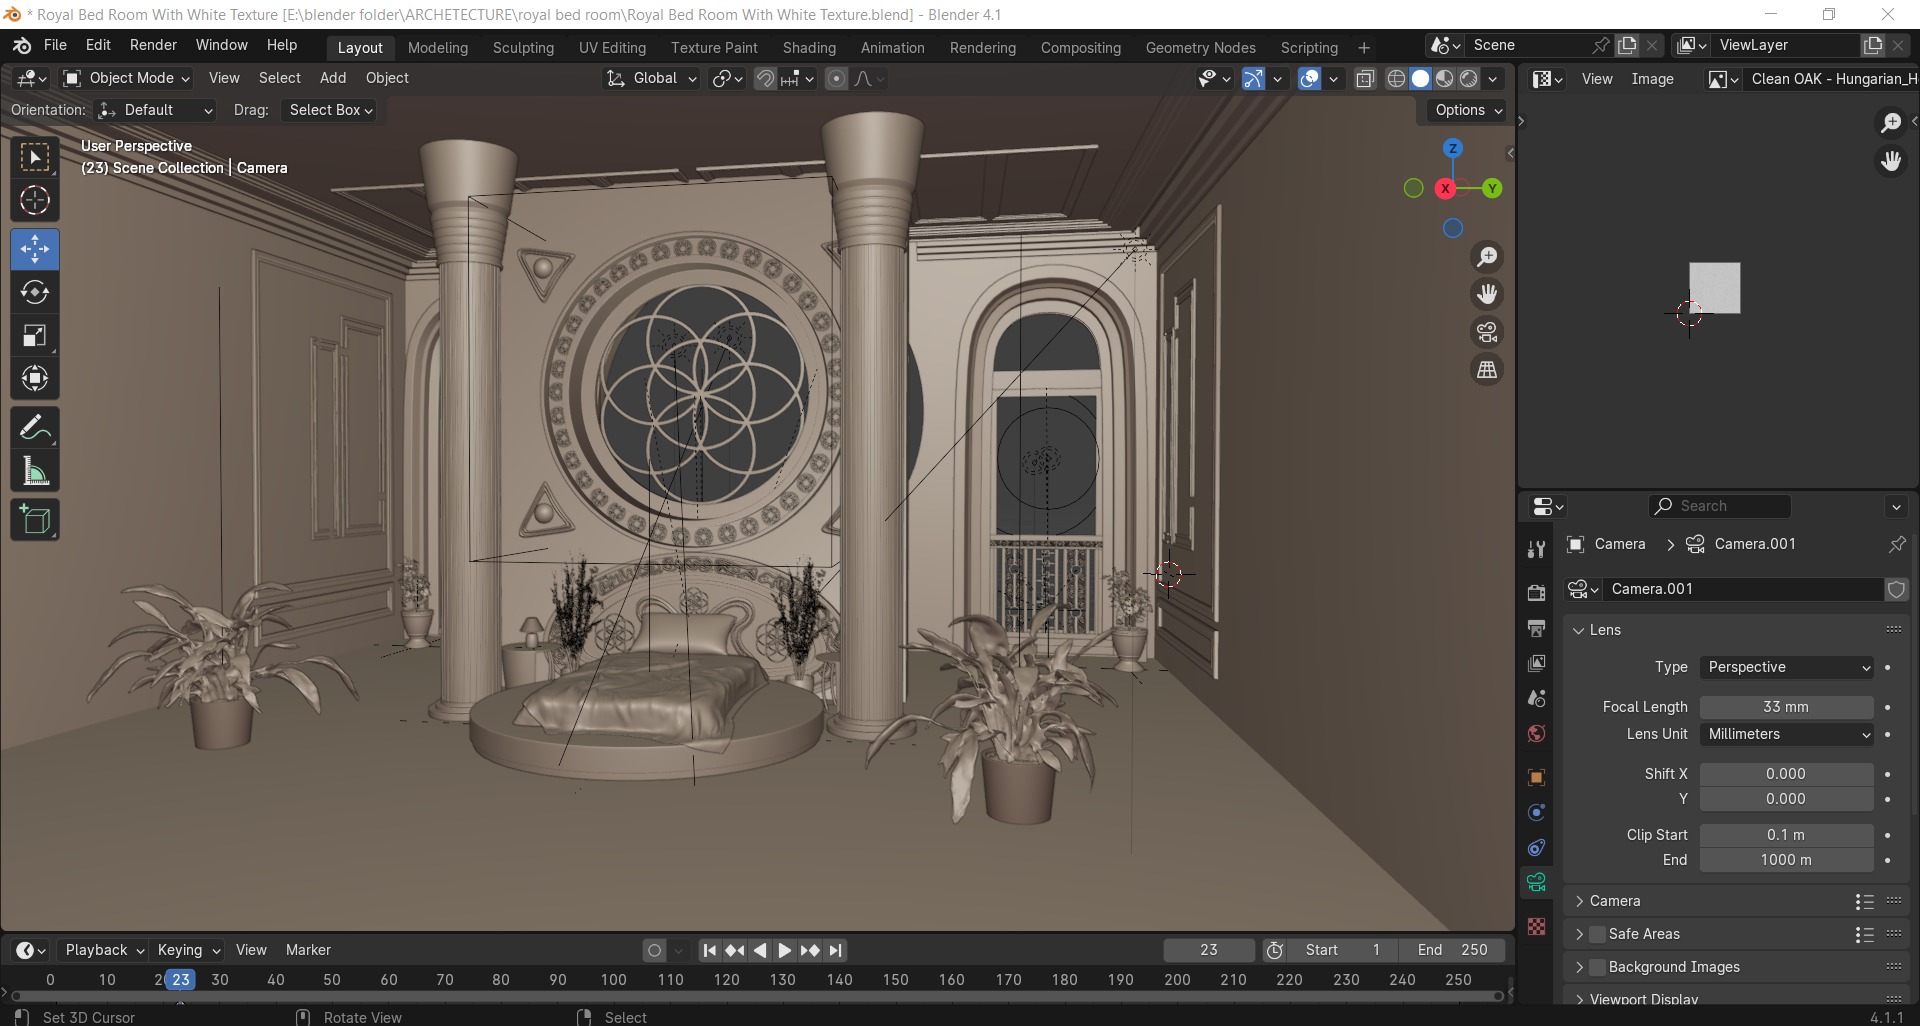The width and height of the screenshot is (1920, 1026).
Task: Click the image editor zoom icon
Action: tap(1890, 122)
